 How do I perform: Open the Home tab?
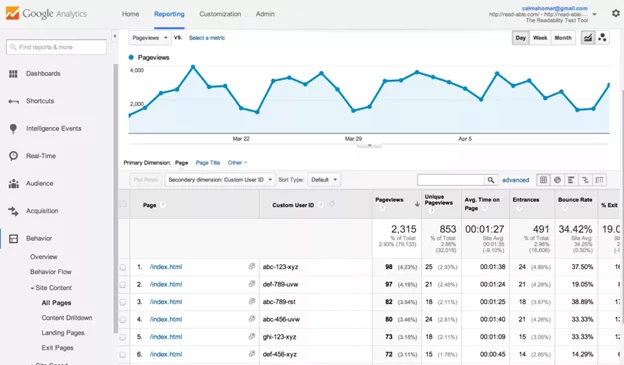coord(131,14)
